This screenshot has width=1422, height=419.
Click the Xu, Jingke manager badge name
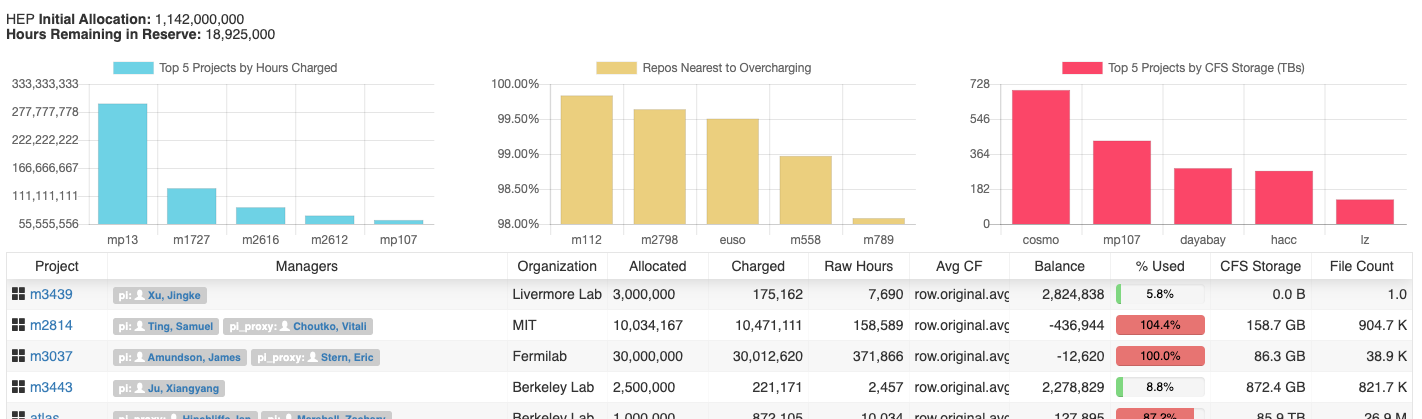click(x=174, y=296)
